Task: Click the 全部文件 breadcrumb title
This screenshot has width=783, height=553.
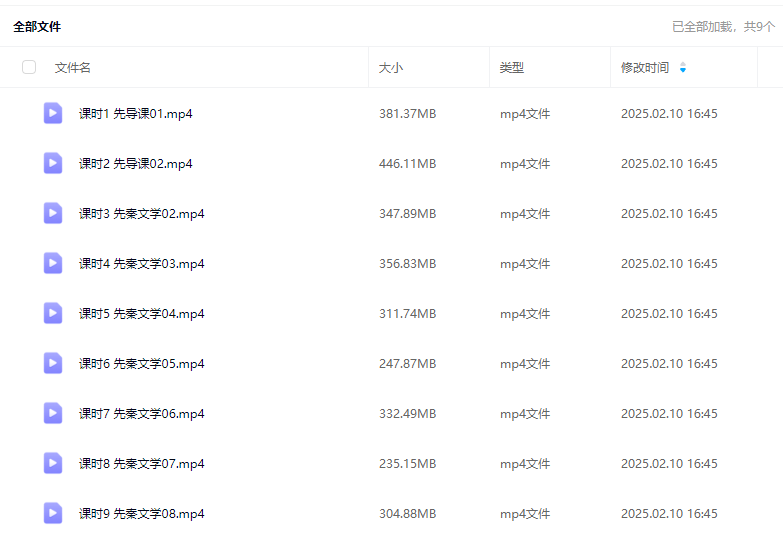Action: pyautogui.click(x=37, y=26)
